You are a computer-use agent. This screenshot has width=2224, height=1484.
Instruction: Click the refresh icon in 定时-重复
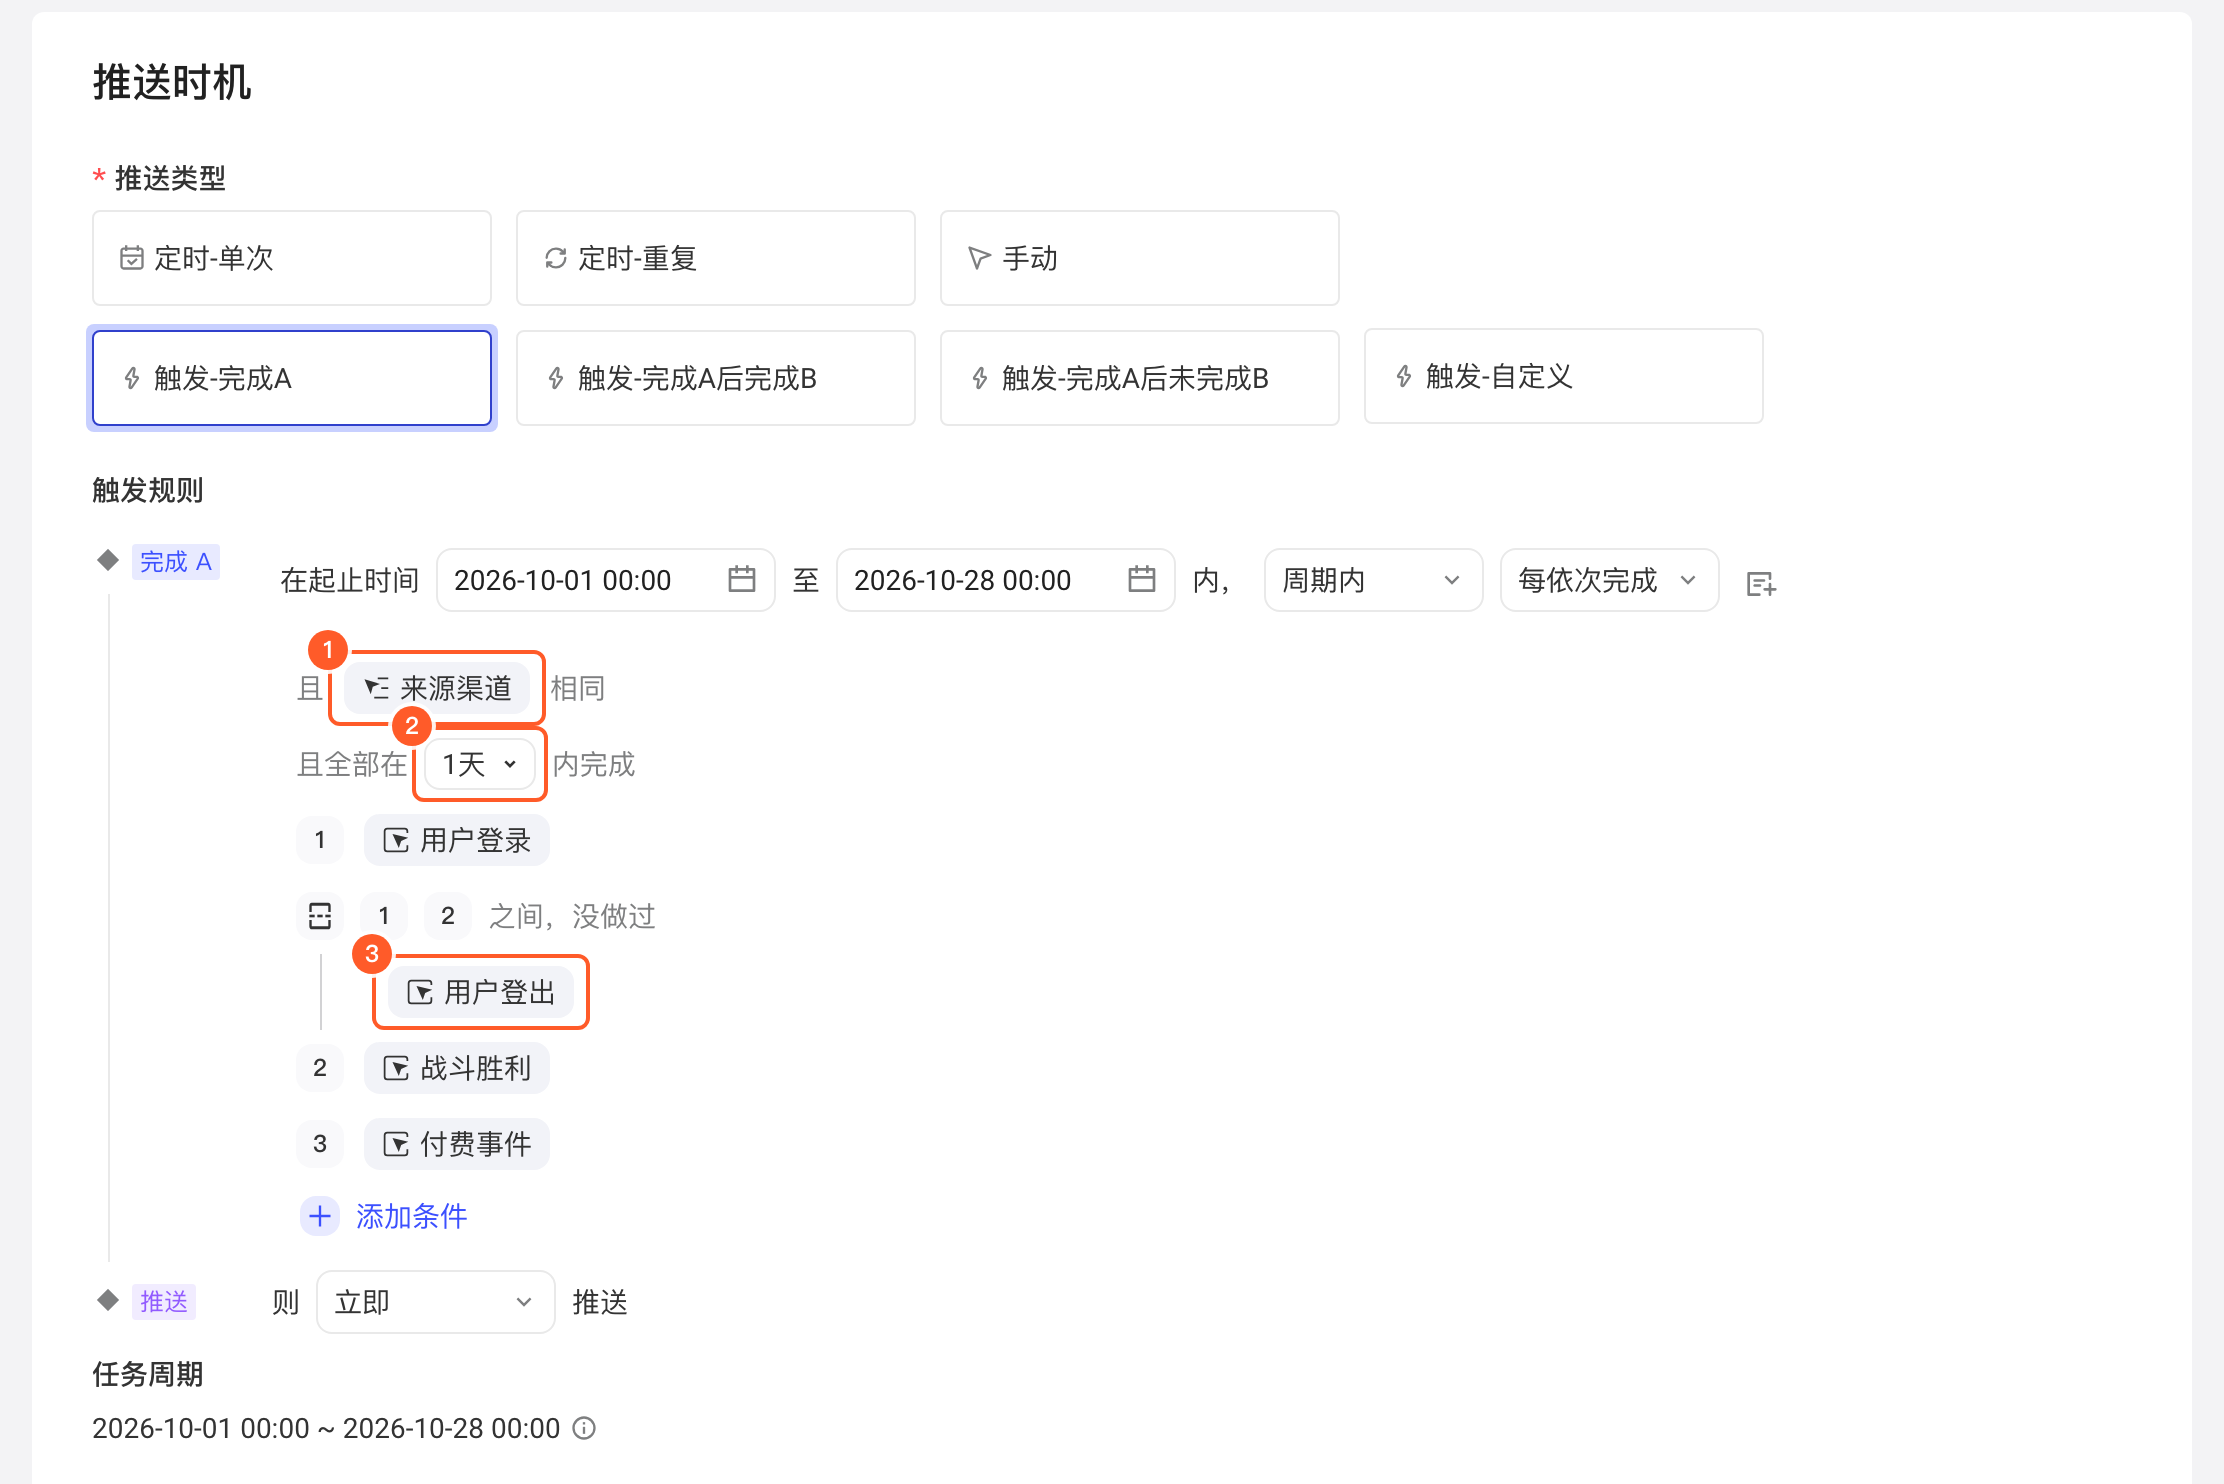(x=556, y=258)
